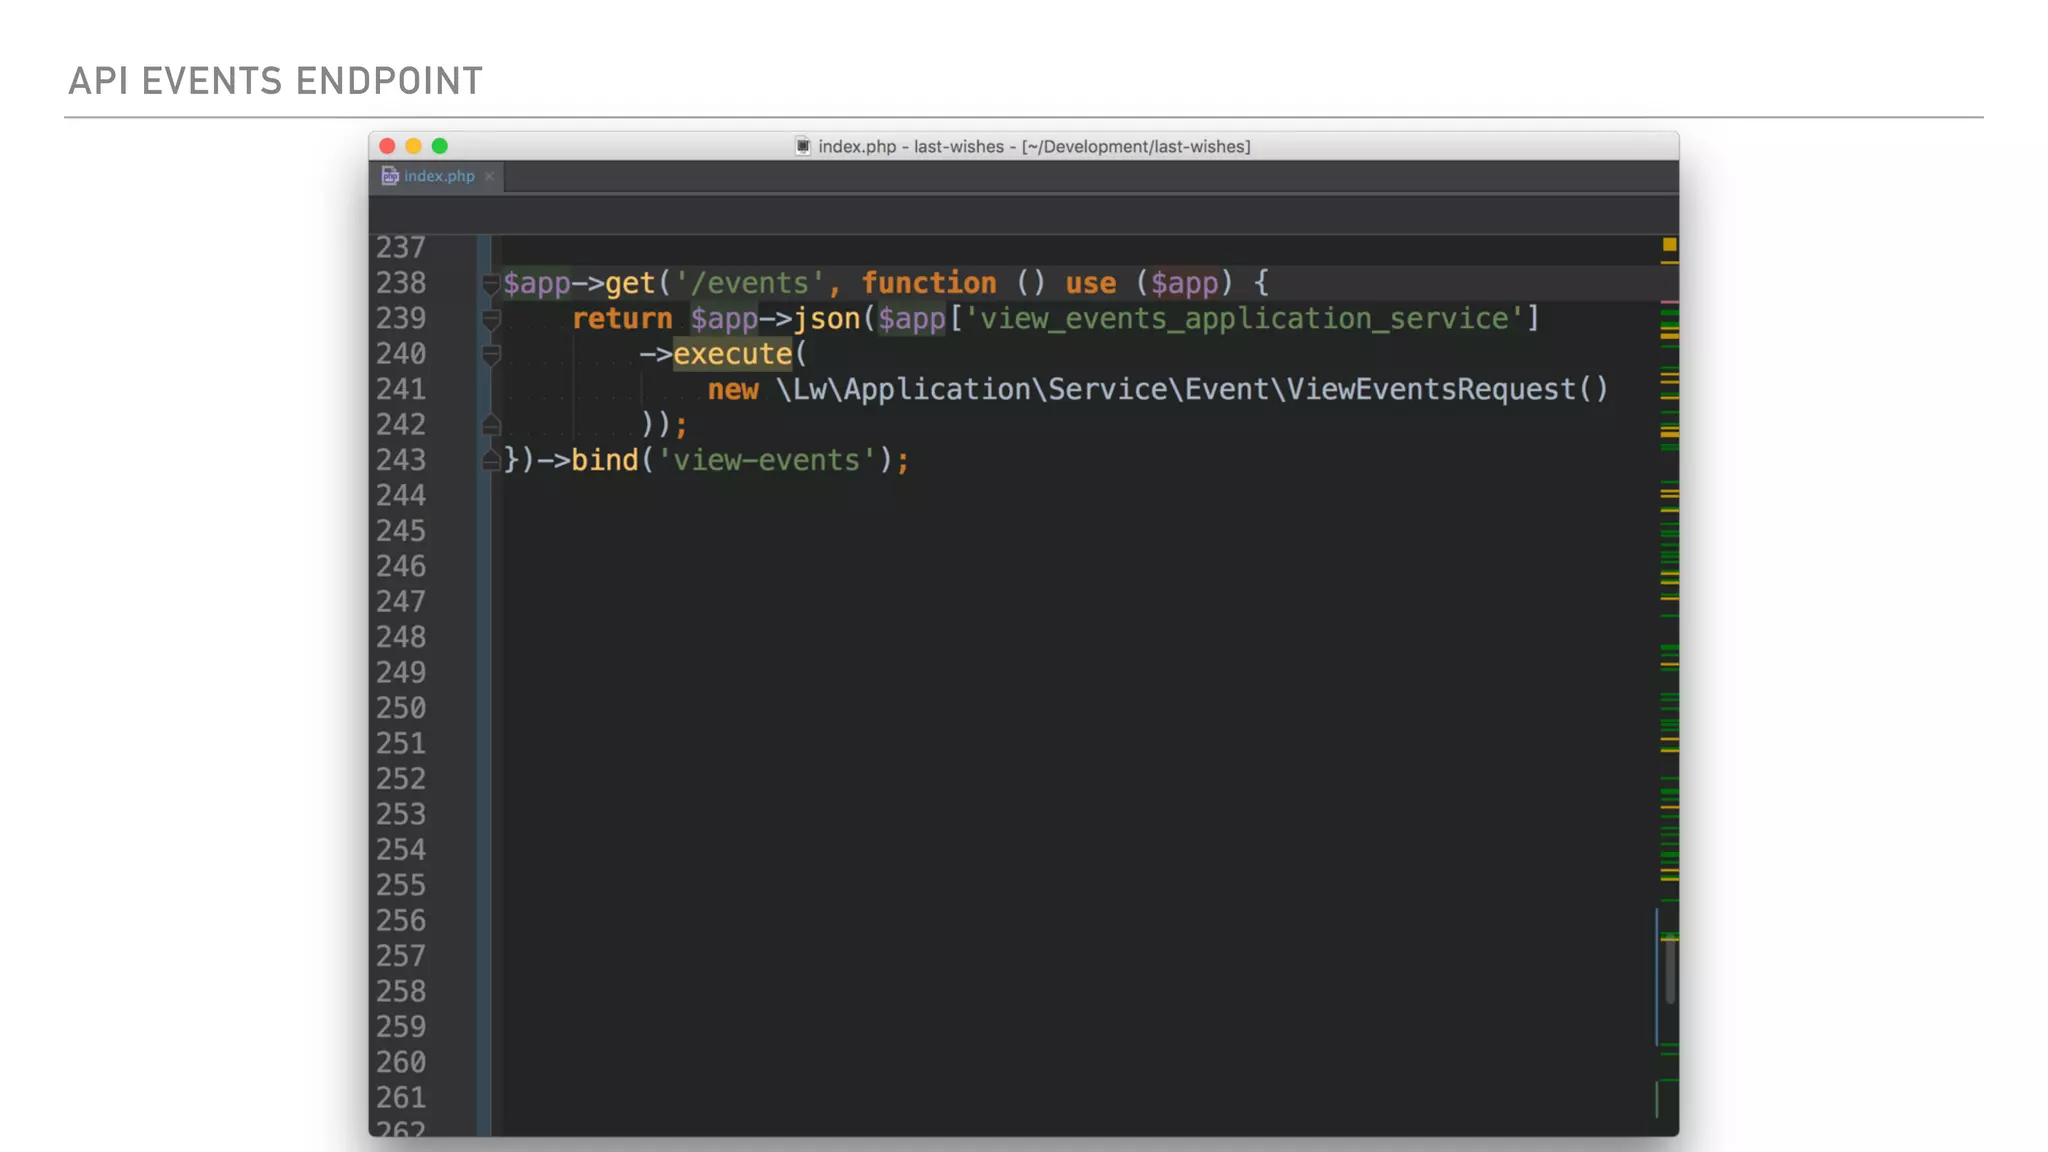Close the index.php tab
Viewport: 2048px width, 1152px height.
pyautogui.click(x=490, y=176)
